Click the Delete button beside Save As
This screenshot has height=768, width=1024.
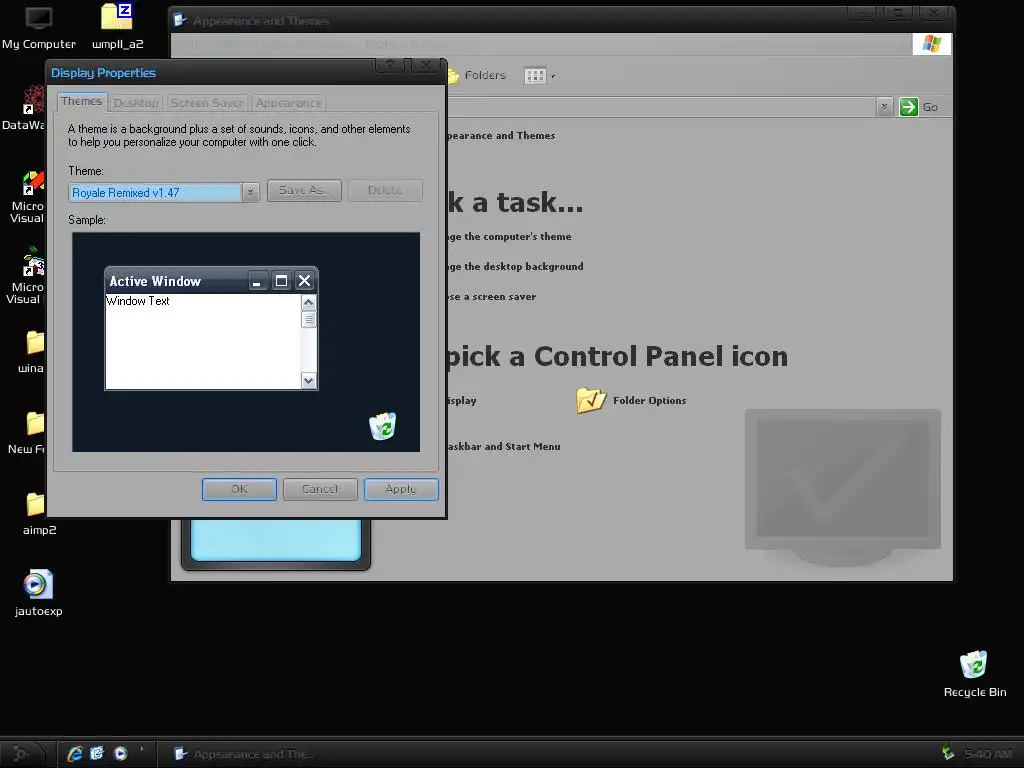point(385,190)
